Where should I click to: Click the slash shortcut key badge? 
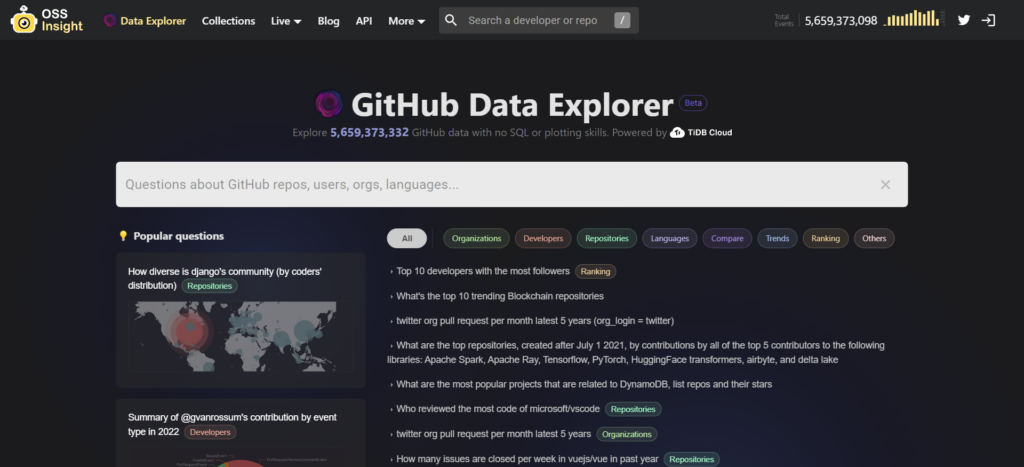622,20
